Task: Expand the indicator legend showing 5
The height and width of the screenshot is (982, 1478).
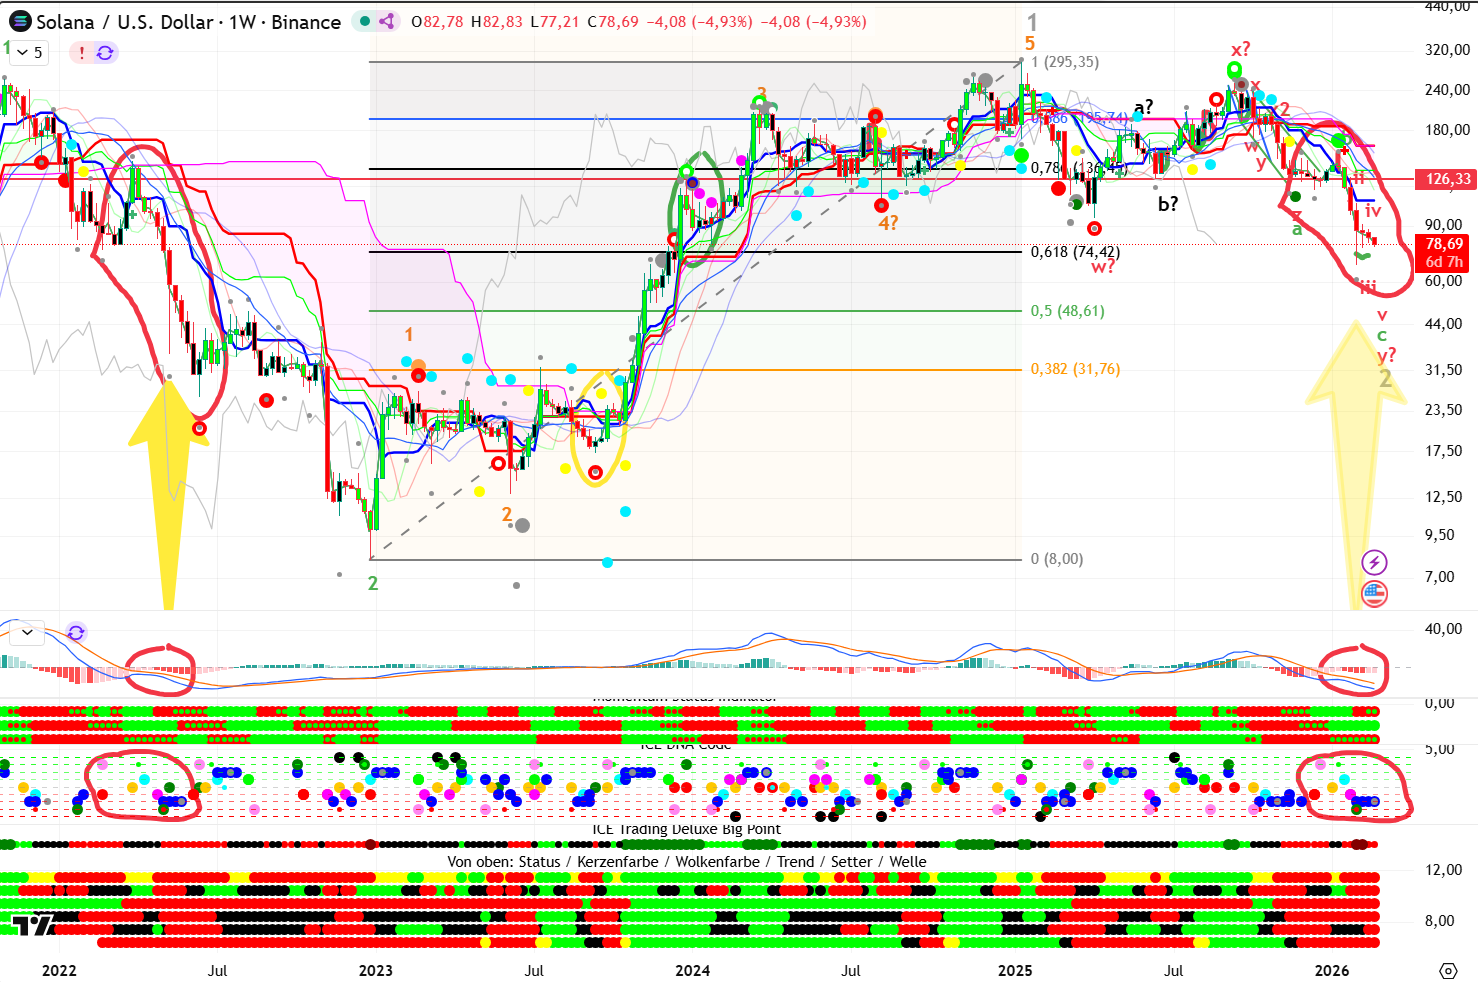Action: pos(29,52)
